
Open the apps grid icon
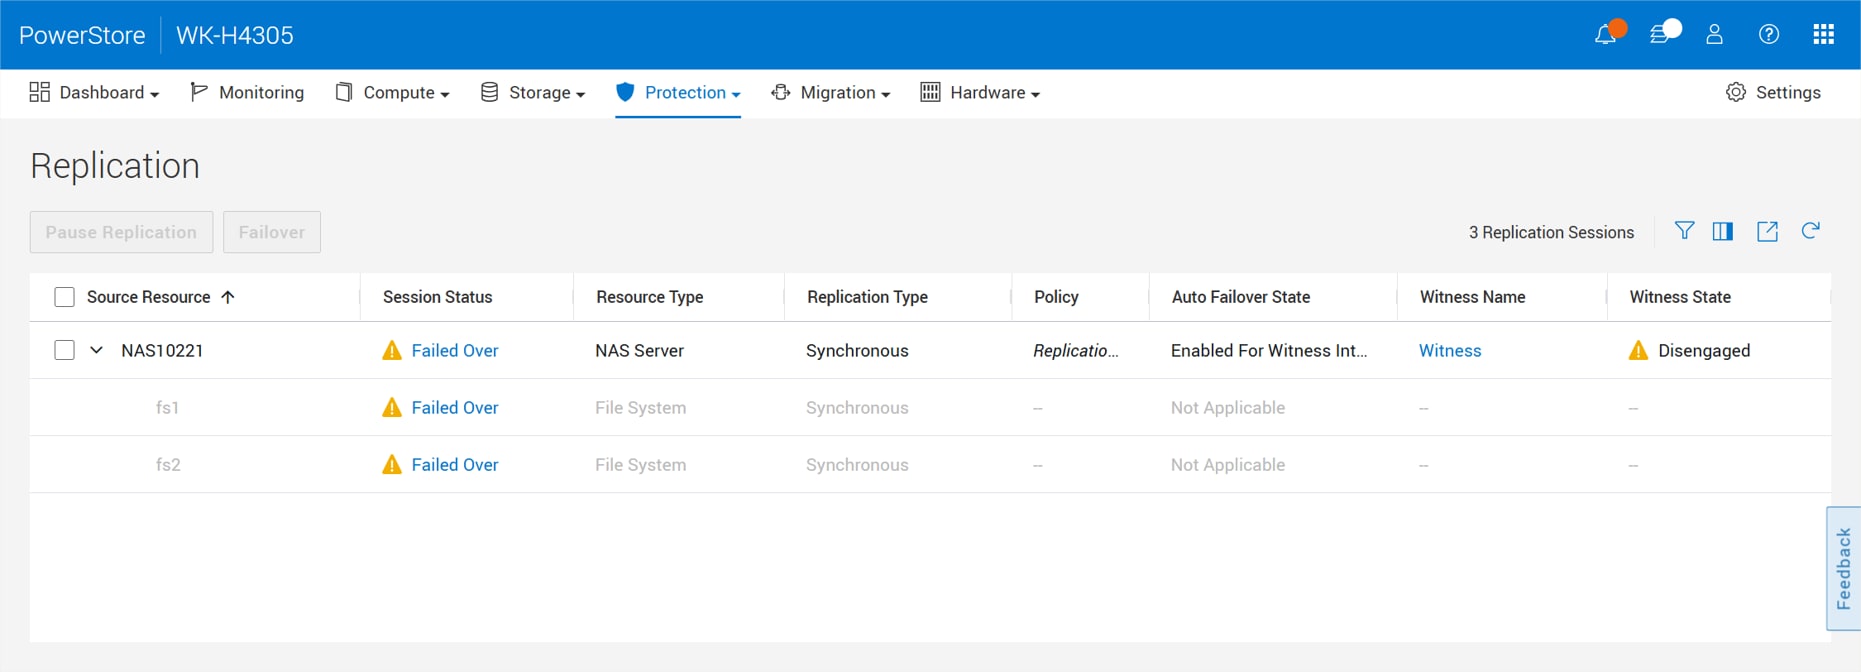click(x=1824, y=35)
